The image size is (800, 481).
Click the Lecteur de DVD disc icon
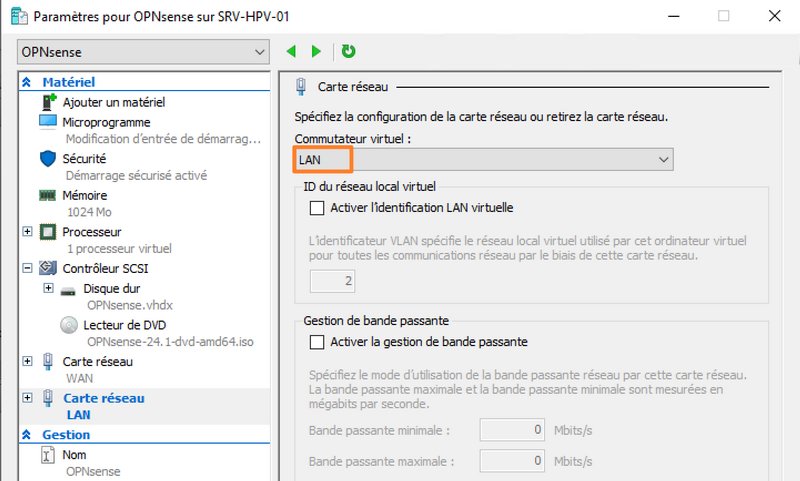[x=69, y=325]
